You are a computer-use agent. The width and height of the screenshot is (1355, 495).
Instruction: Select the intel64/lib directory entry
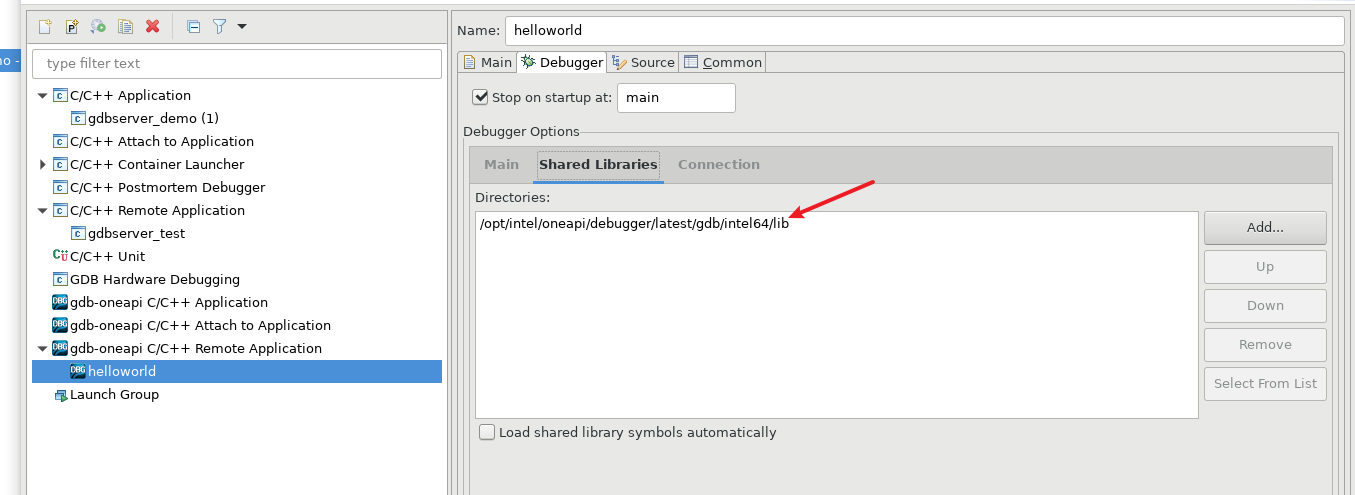(634, 224)
